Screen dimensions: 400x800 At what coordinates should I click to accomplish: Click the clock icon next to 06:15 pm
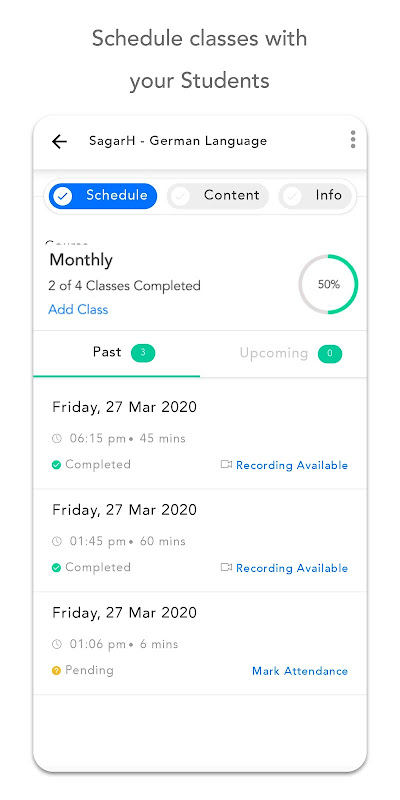pyautogui.click(x=57, y=438)
